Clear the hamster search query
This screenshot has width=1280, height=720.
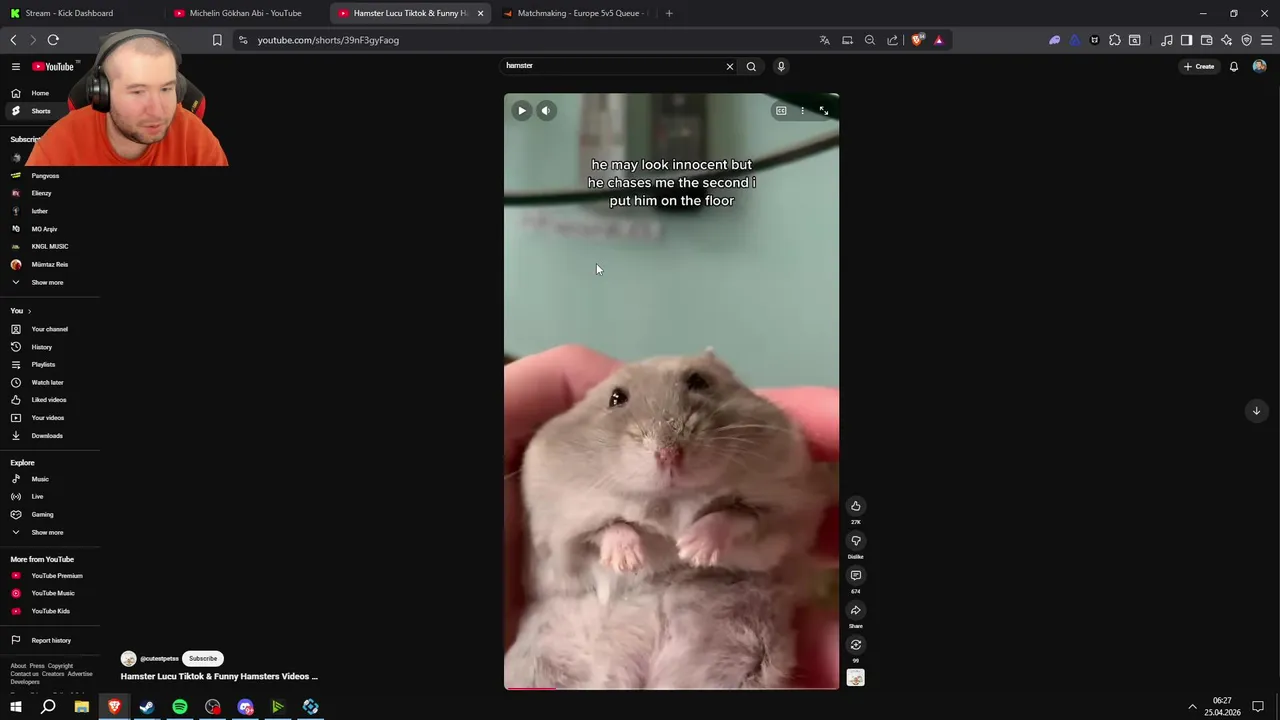(729, 66)
